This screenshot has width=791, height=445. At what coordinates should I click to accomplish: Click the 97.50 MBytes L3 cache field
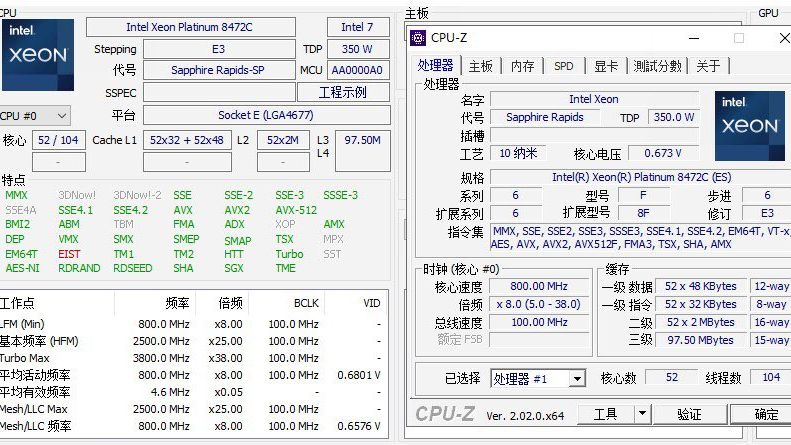[x=700, y=340]
